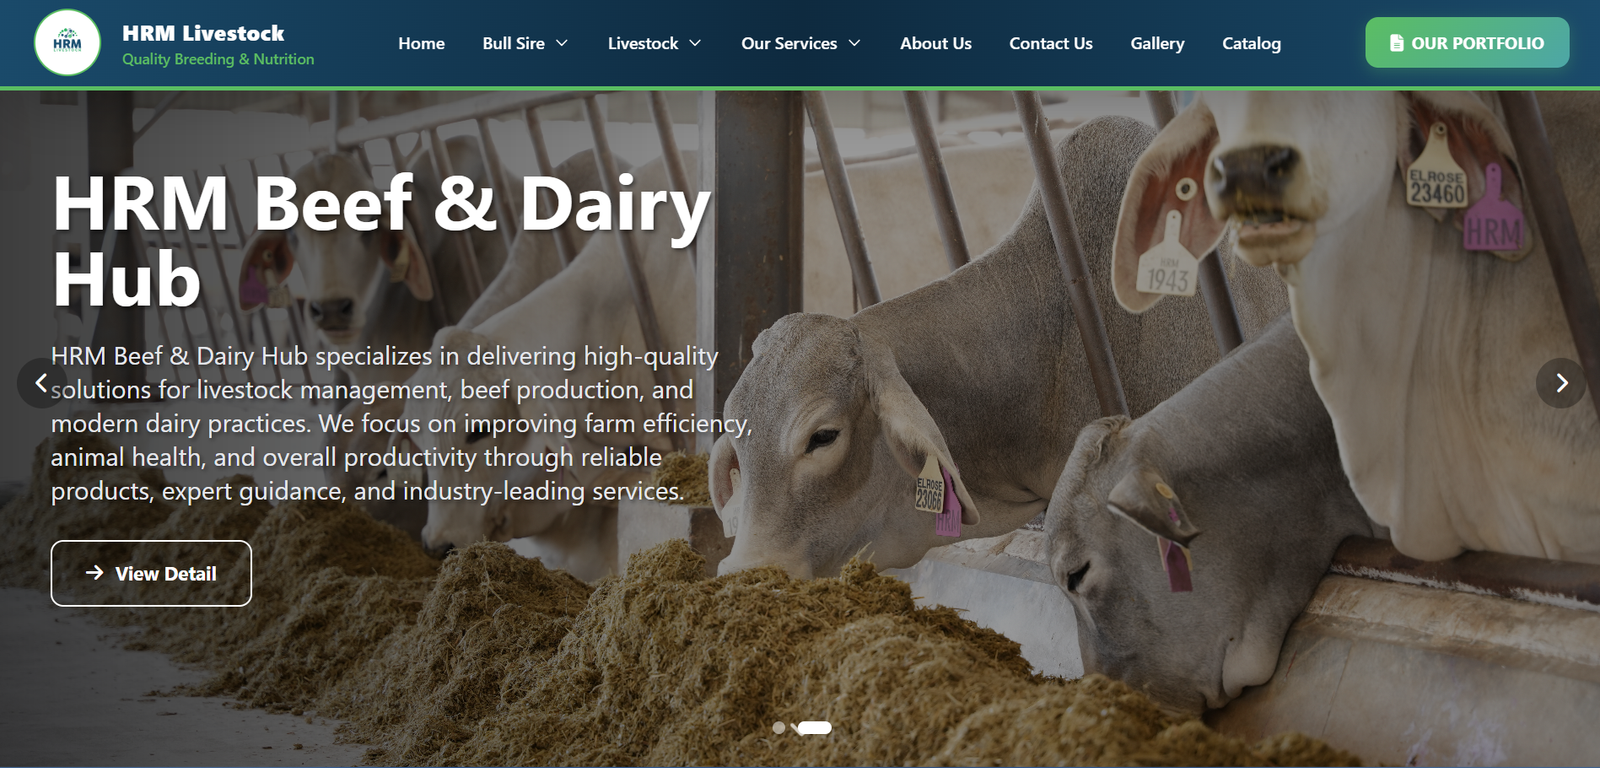
Task: Go to the Contact Us page
Action: coord(1051,43)
